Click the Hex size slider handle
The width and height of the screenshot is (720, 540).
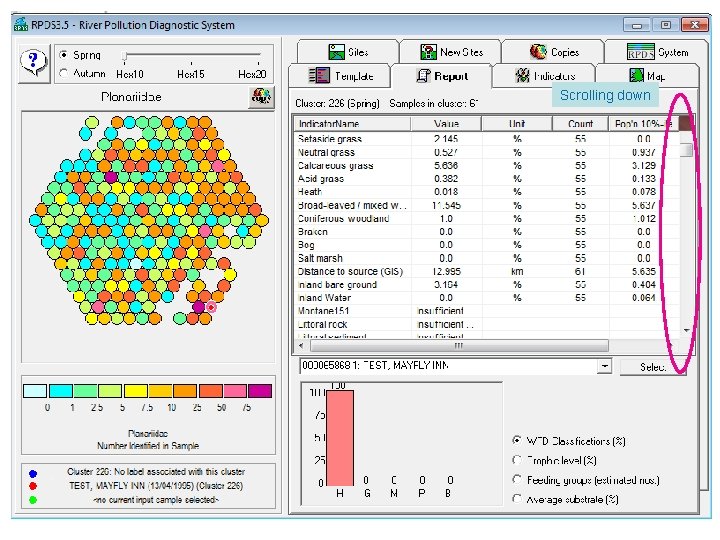coord(124,56)
